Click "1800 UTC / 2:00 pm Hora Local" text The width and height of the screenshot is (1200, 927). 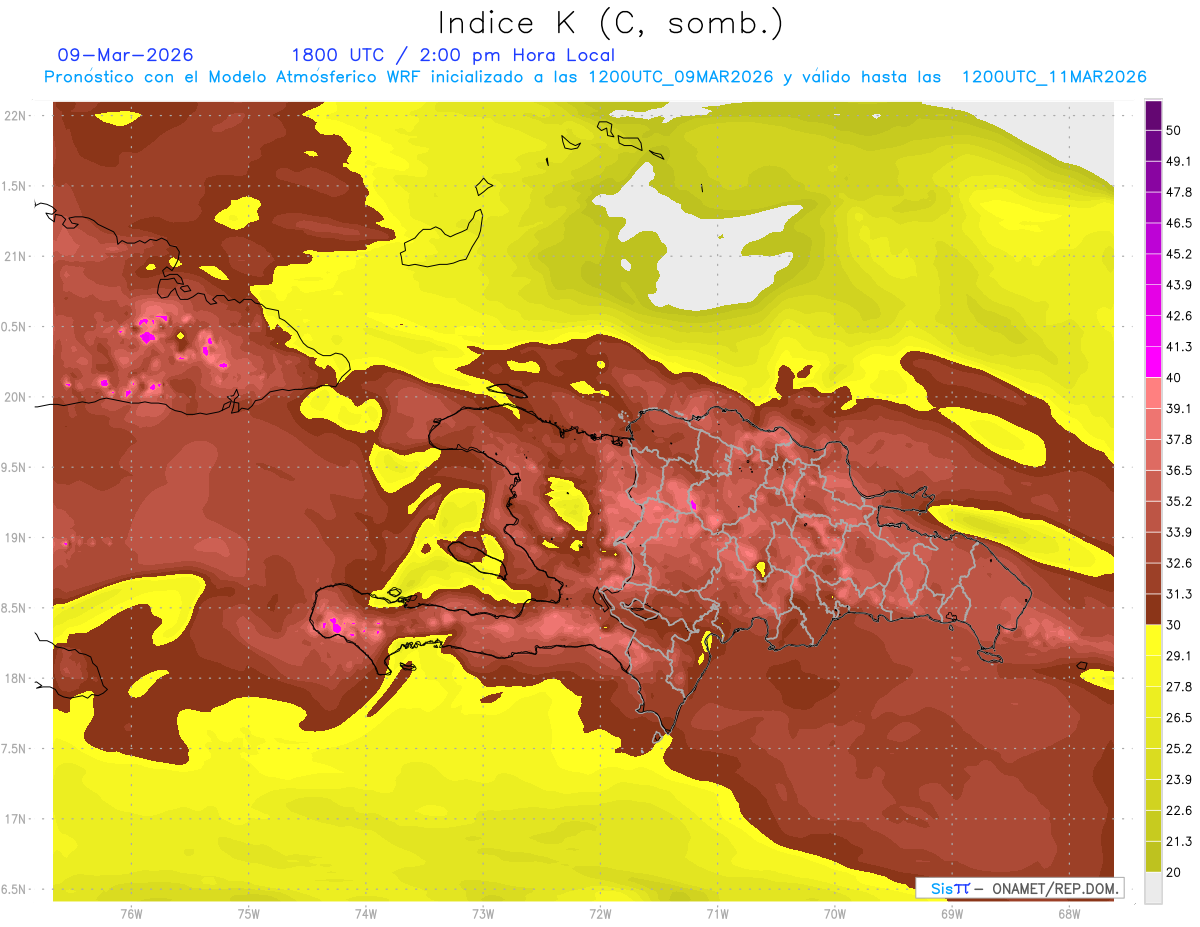(x=453, y=55)
